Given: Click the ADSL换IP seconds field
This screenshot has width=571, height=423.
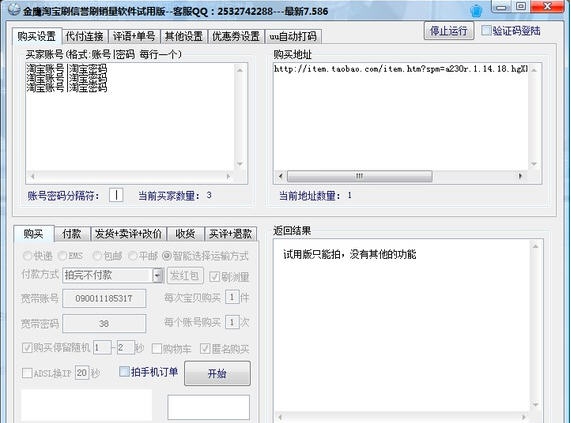Looking at the screenshot, I should pyautogui.click(x=82, y=373).
